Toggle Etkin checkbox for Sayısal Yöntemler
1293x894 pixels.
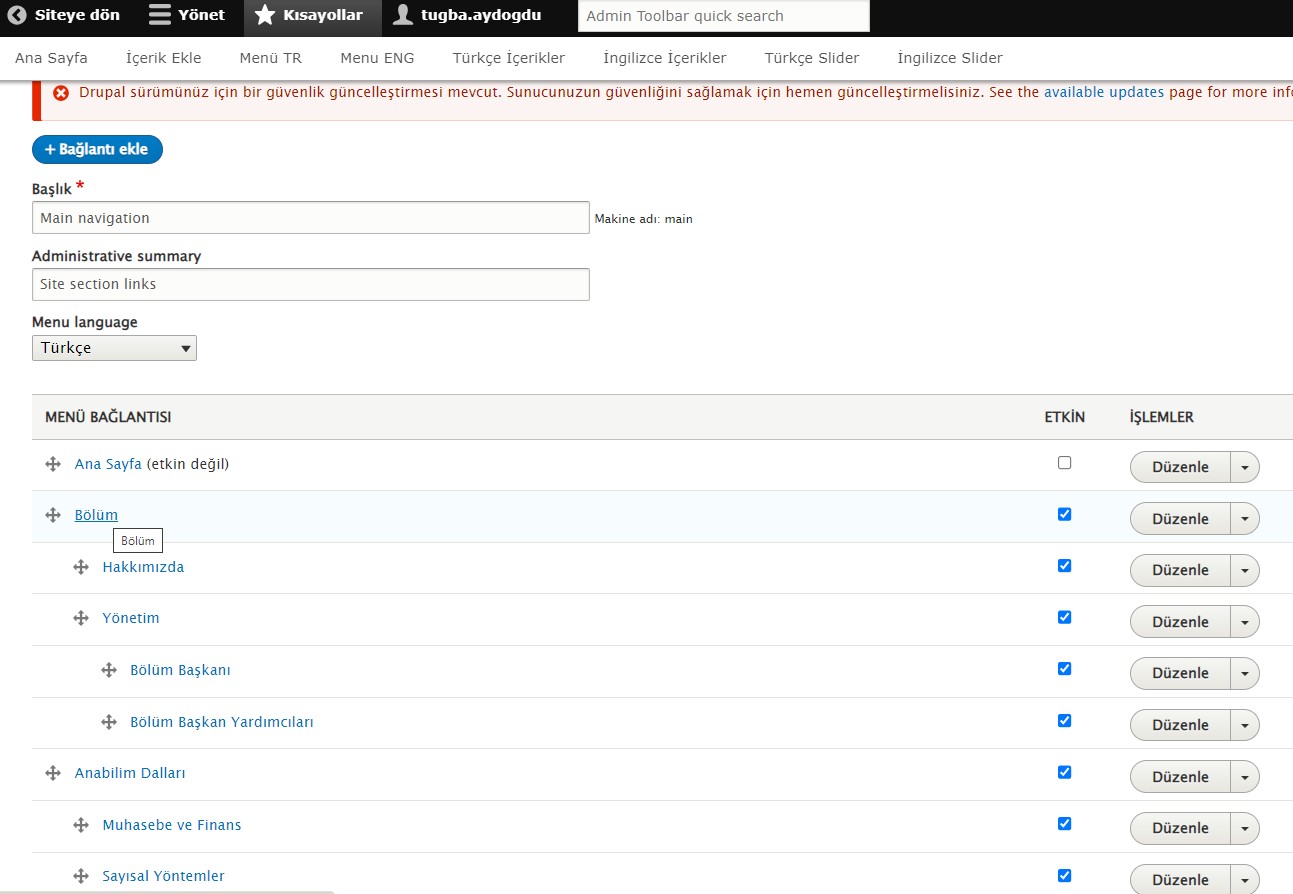[1064, 875]
